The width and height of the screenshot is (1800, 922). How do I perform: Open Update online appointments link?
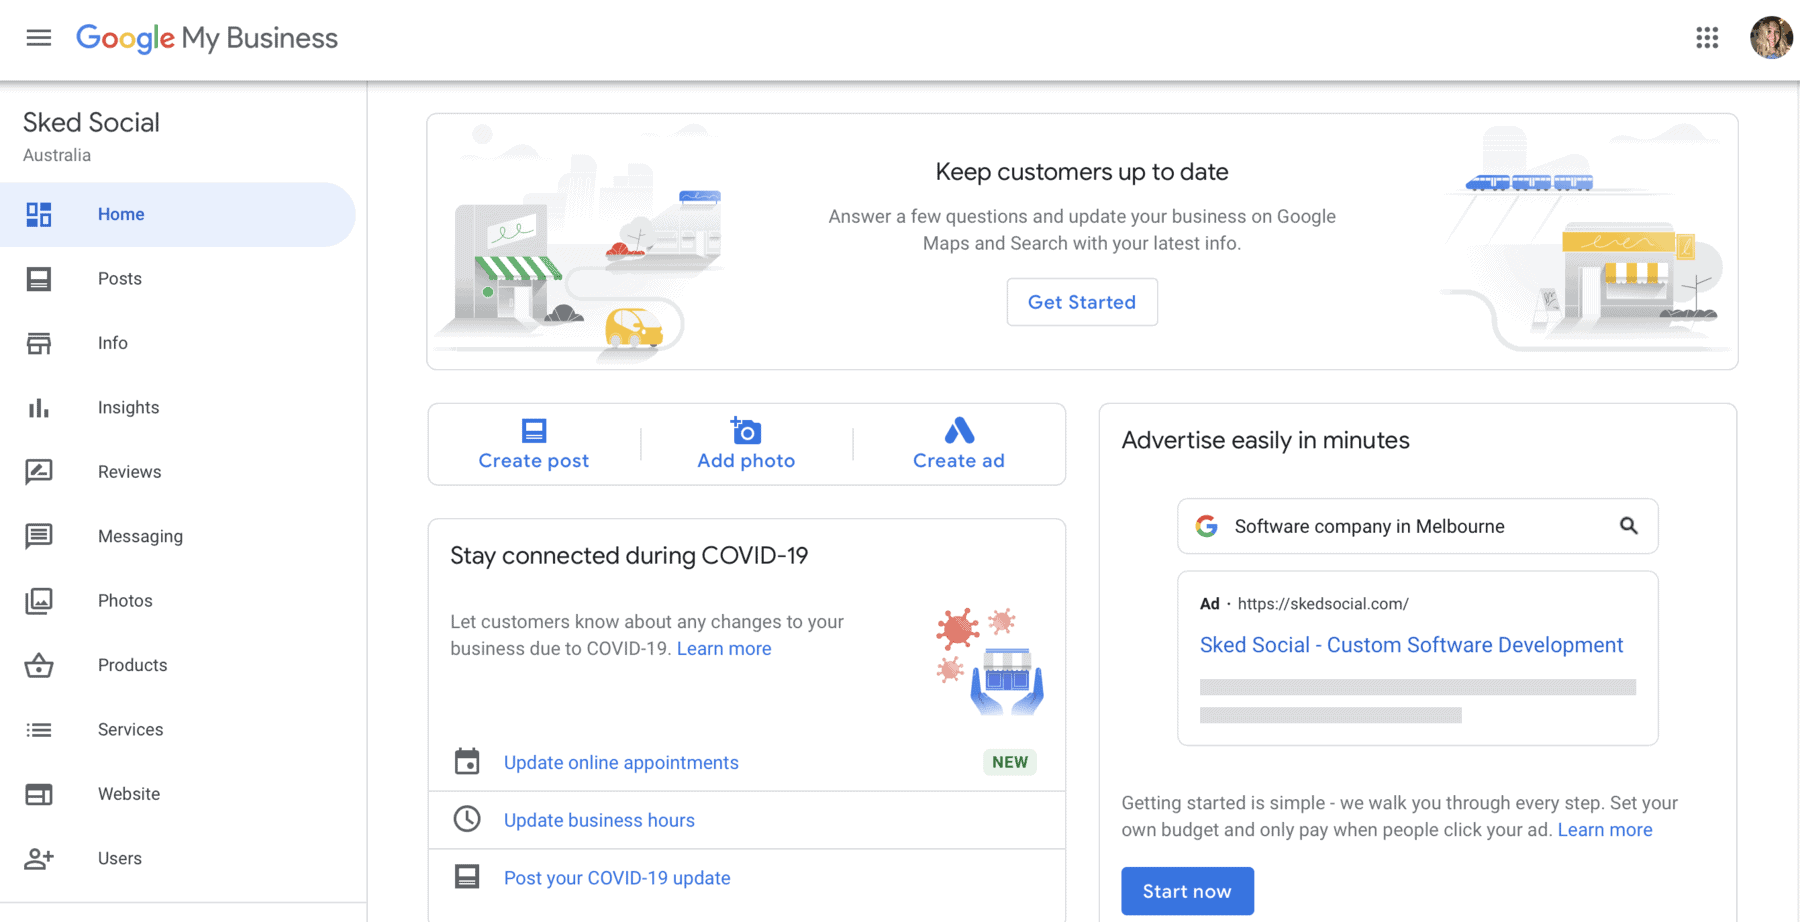[x=621, y=763]
